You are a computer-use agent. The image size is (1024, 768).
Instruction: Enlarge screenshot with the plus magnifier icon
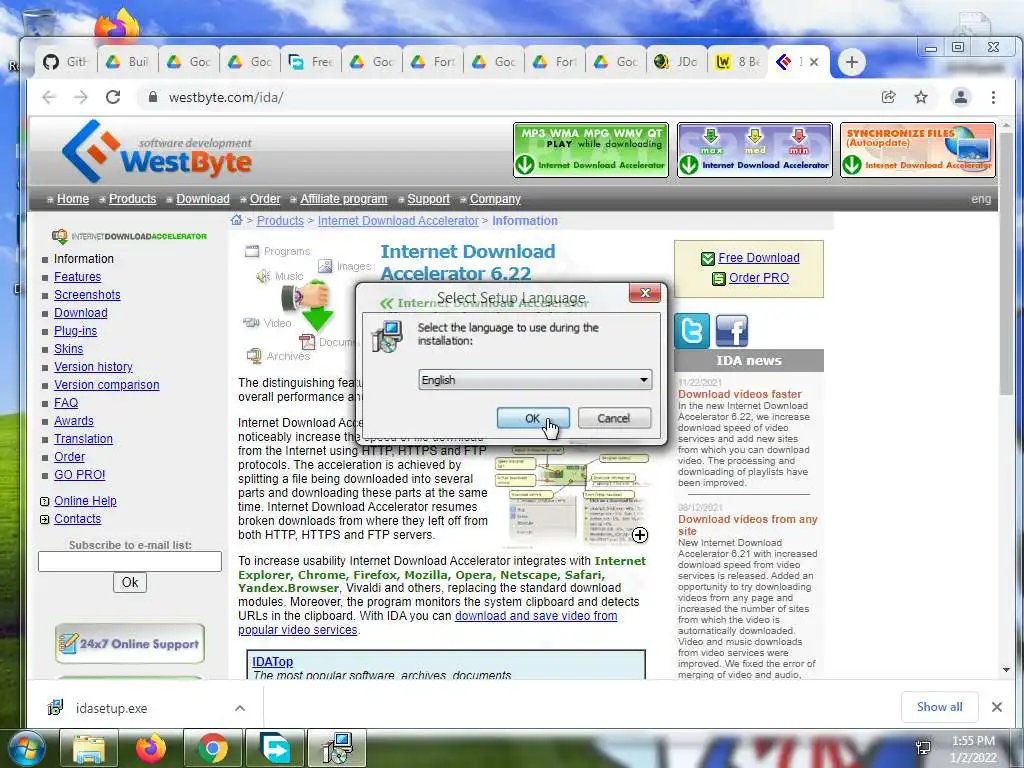pyautogui.click(x=640, y=535)
